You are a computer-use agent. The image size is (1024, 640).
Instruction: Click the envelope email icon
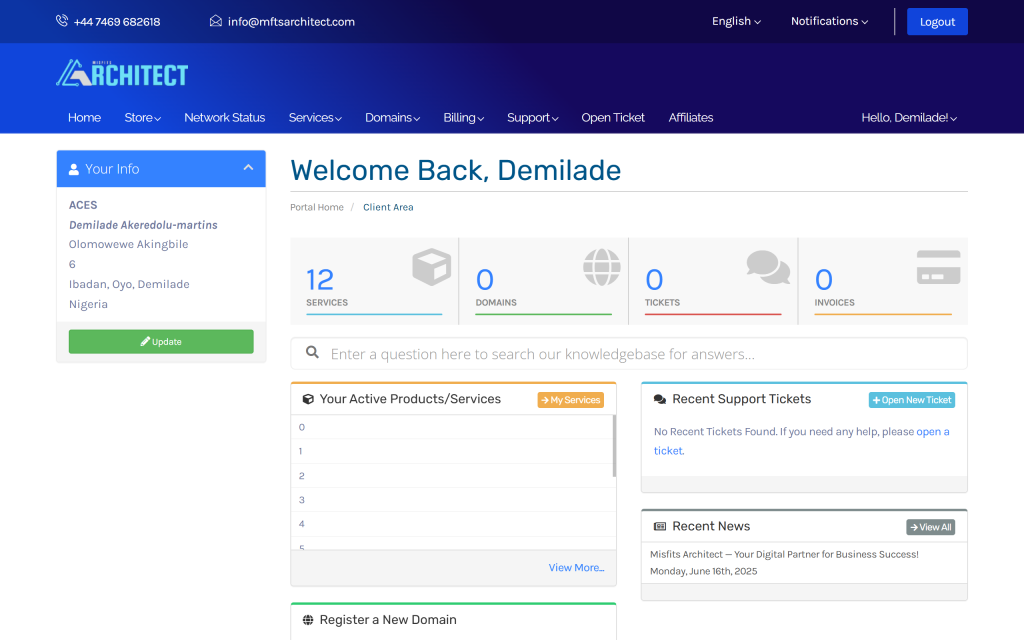pyautogui.click(x=216, y=21)
